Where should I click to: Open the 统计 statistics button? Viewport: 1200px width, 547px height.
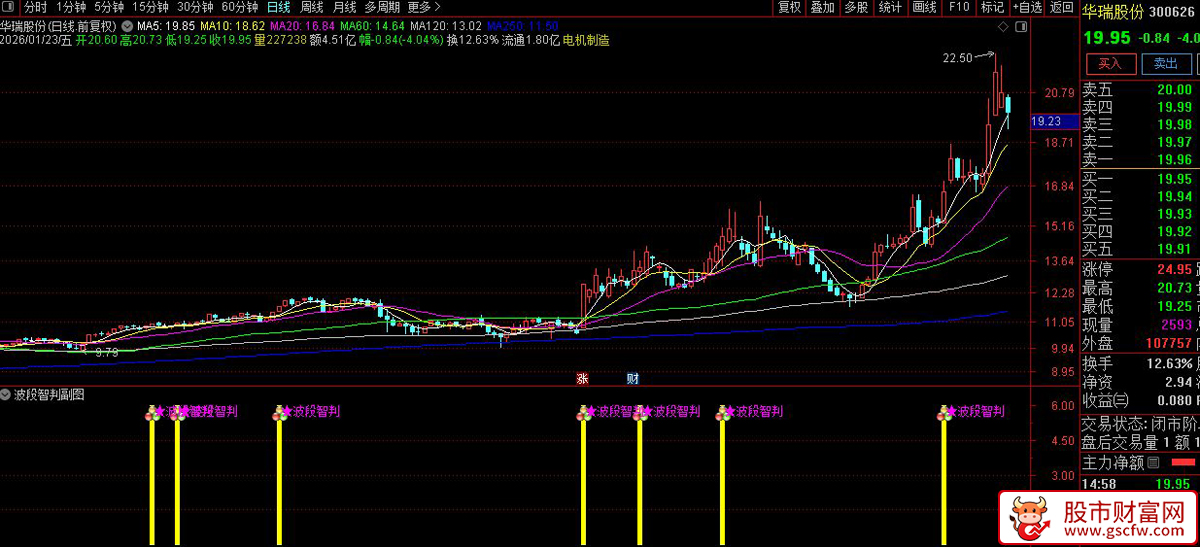(890, 7)
